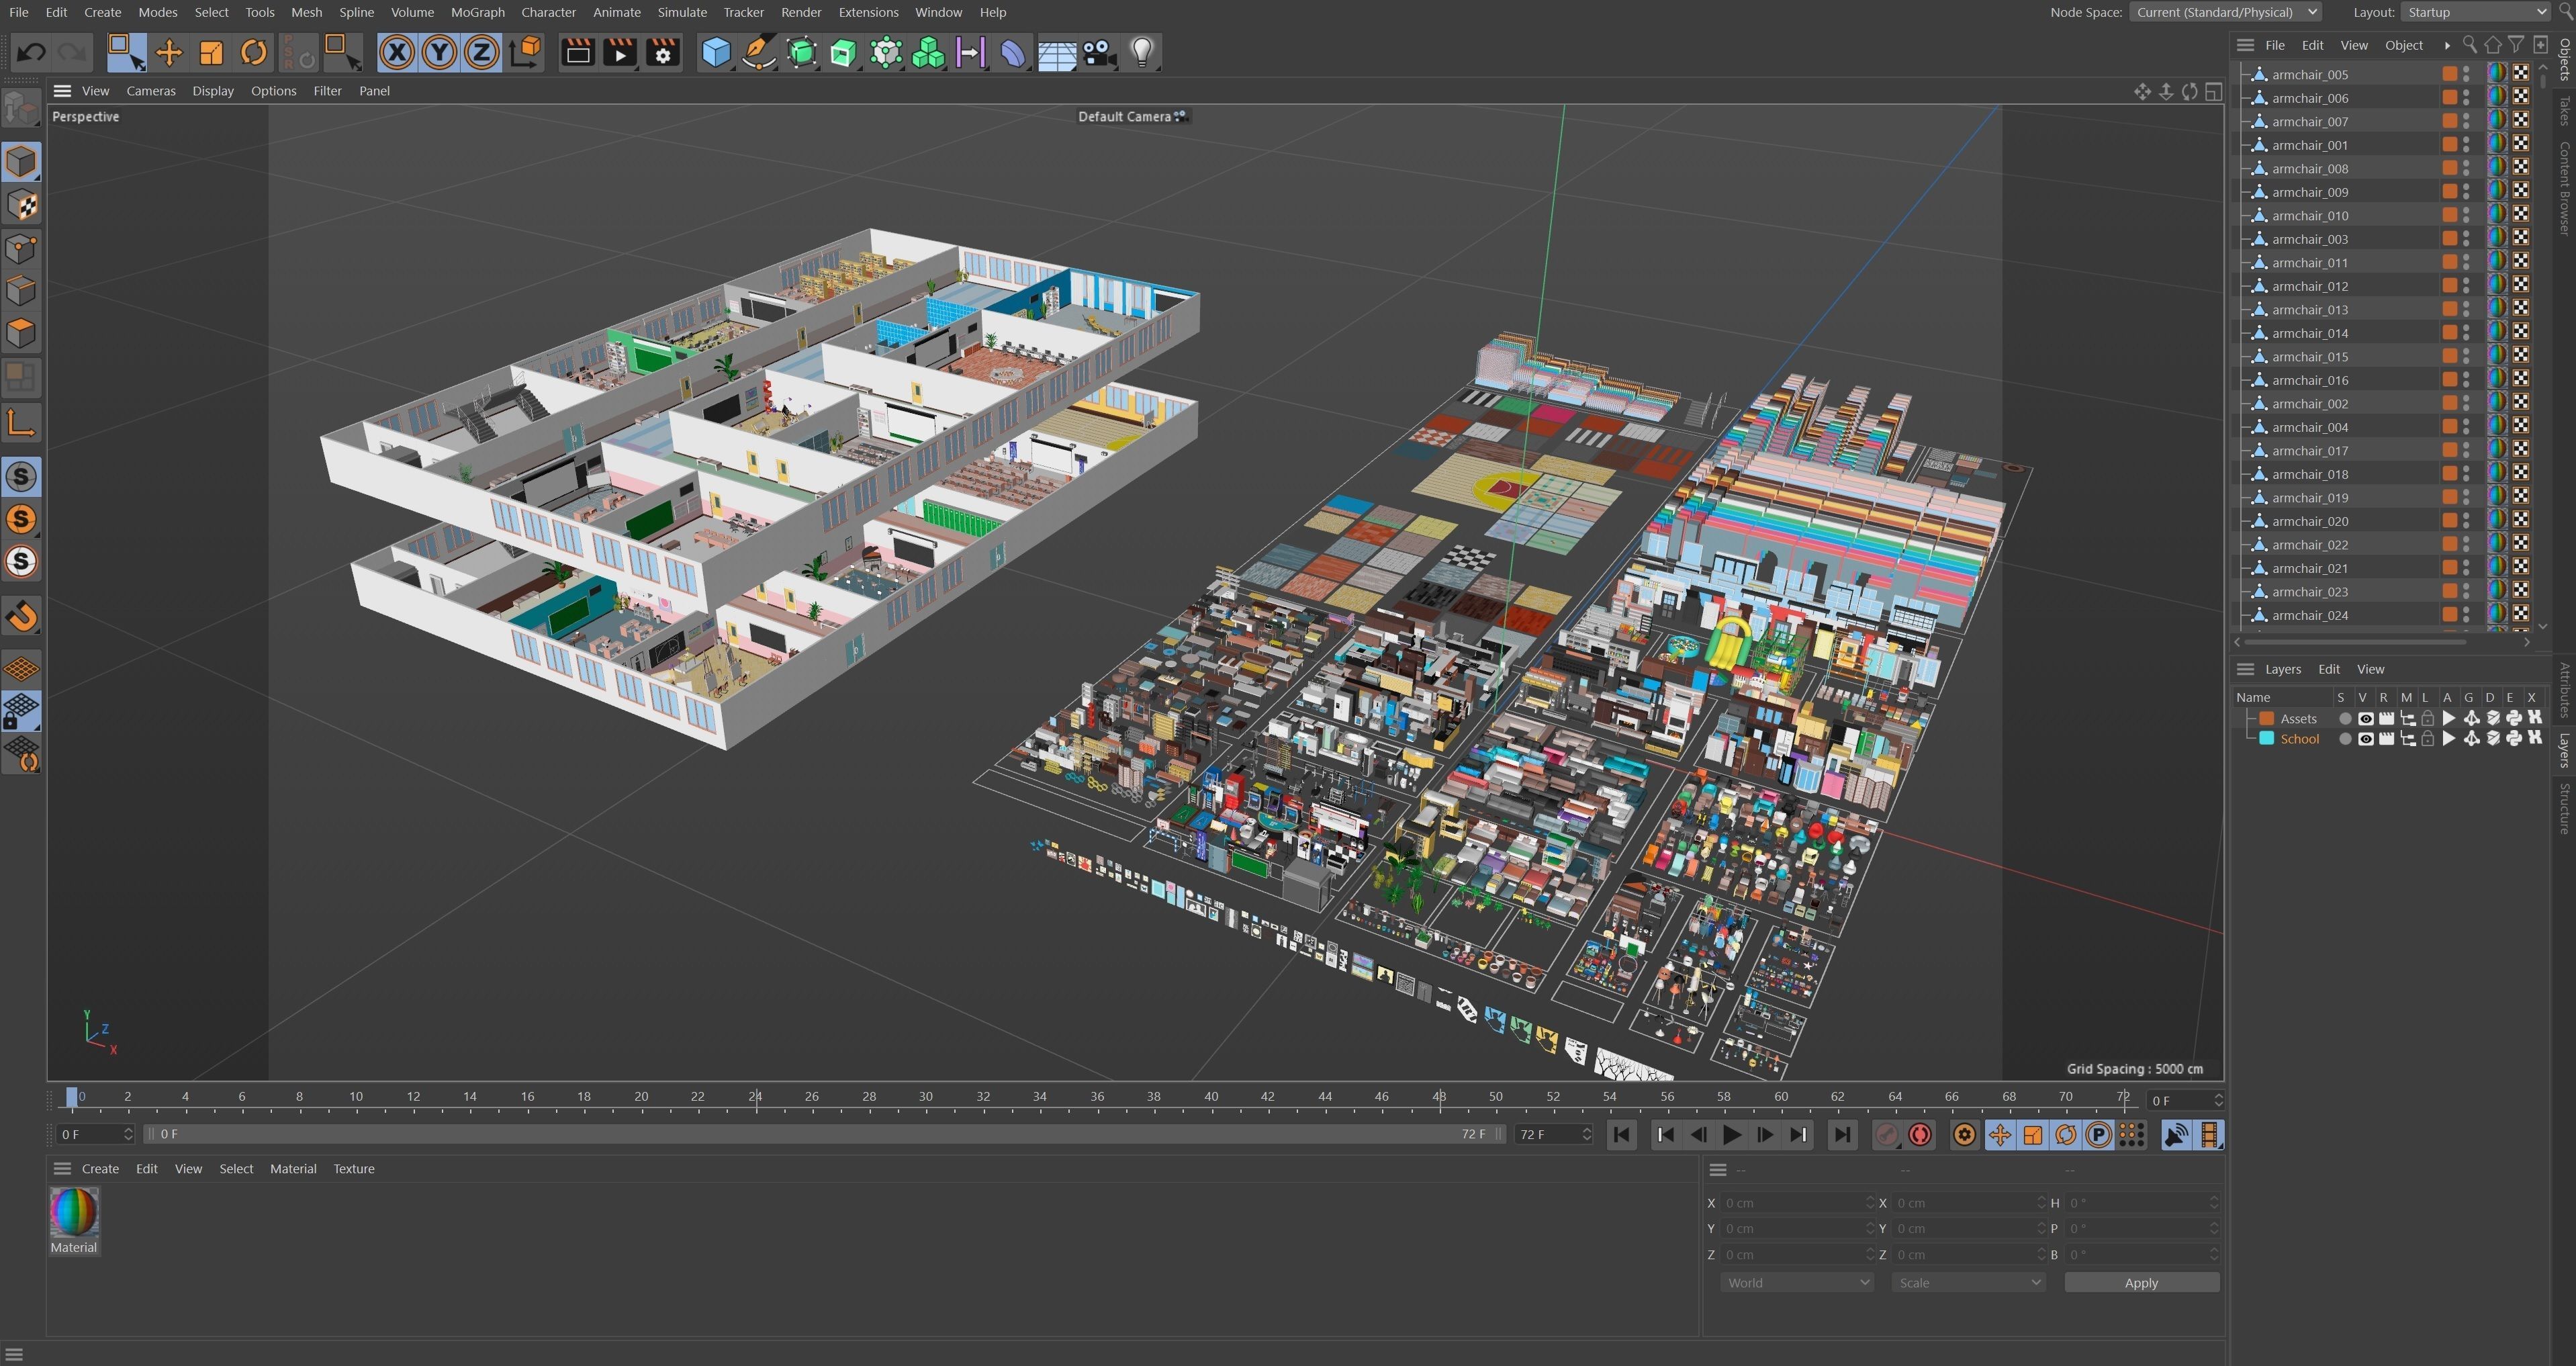Switch to the Takes side tab
This screenshot has width=2576, height=1366.
pyautogui.click(x=2565, y=111)
